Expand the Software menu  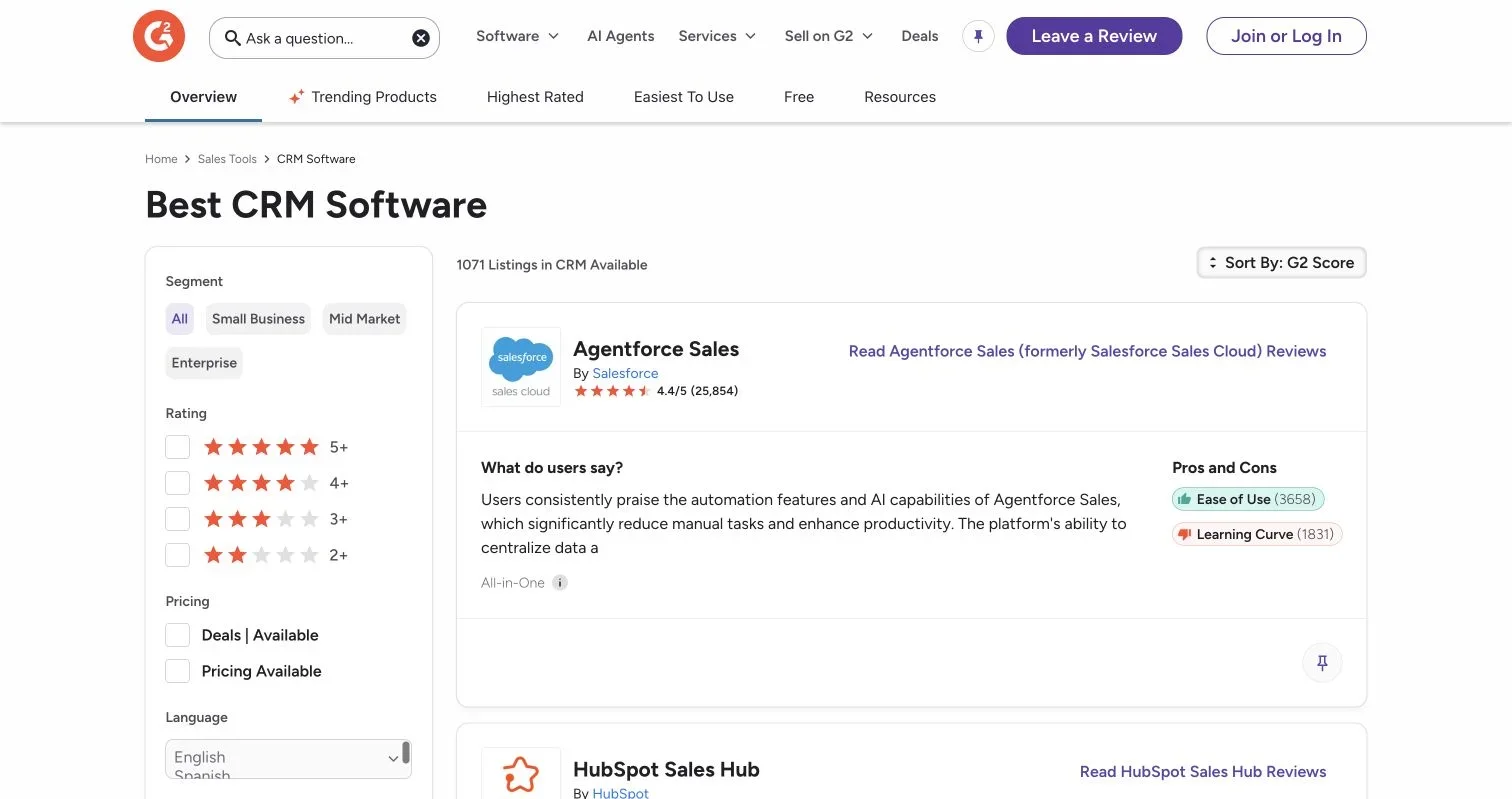click(517, 36)
